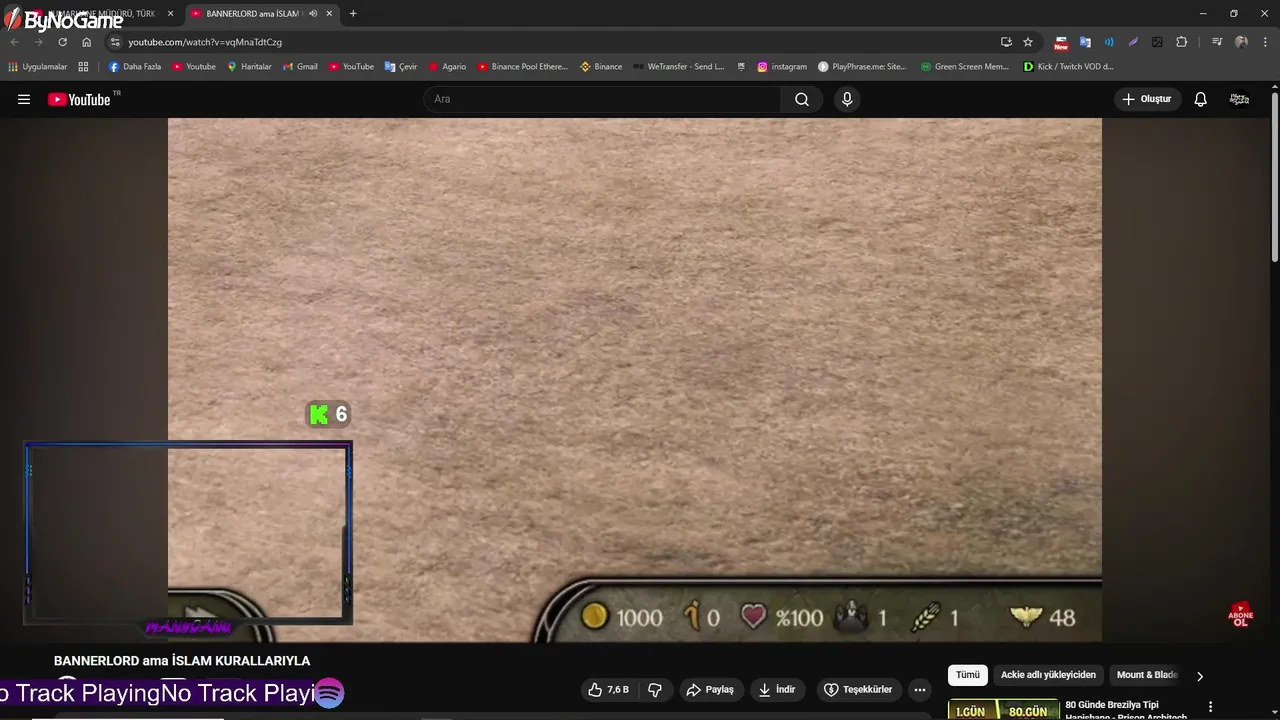The height and width of the screenshot is (720, 1280).
Task: Open the install/cast icon in address bar
Action: click(1006, 42)
